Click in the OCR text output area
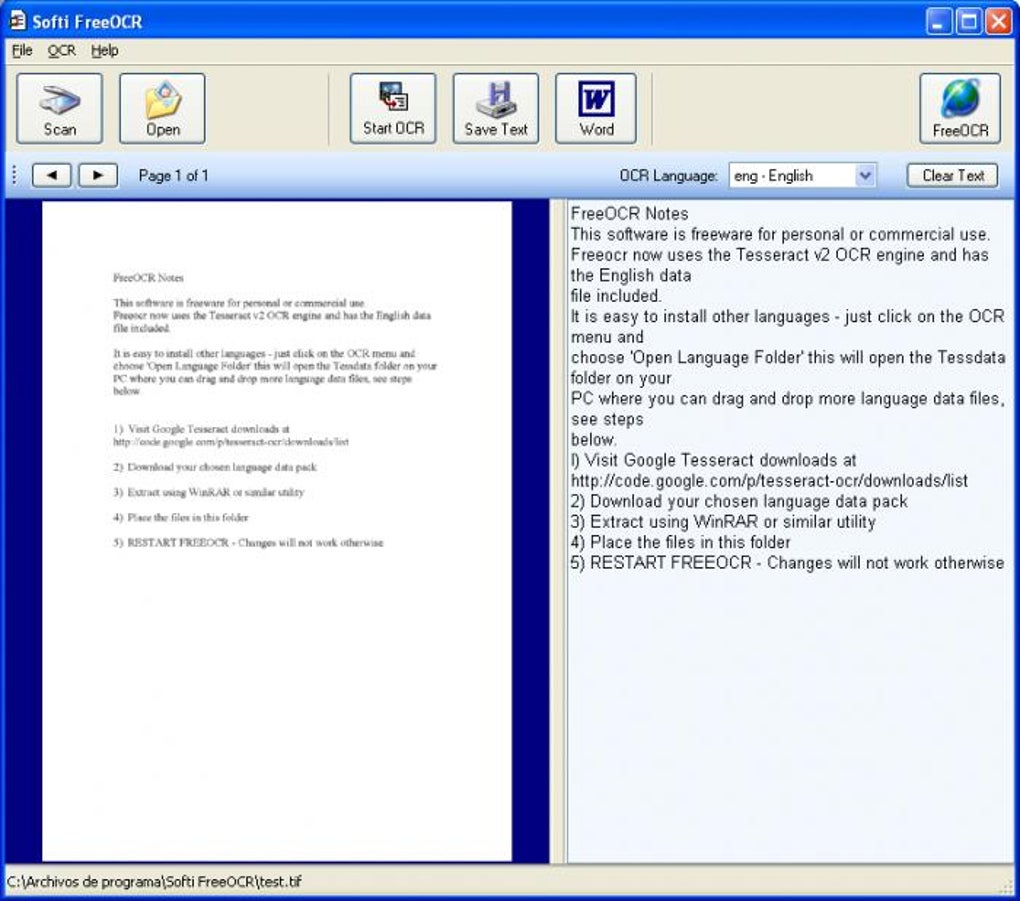The height and width of the screenshot is (901, 1020). coord(790,531)
